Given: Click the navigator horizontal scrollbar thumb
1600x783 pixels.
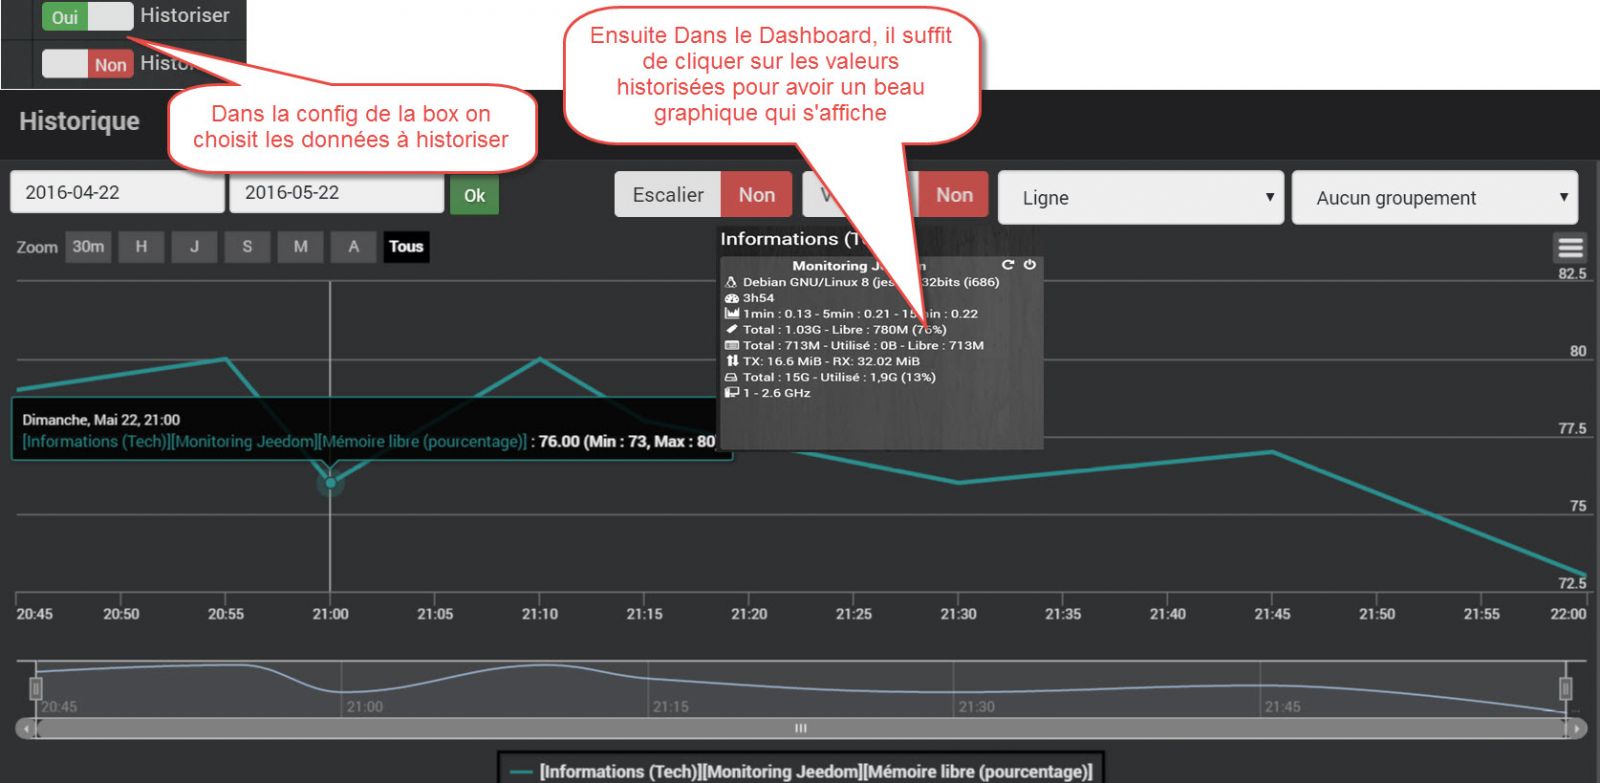Looking at the screenshot, I should [801, 729].
